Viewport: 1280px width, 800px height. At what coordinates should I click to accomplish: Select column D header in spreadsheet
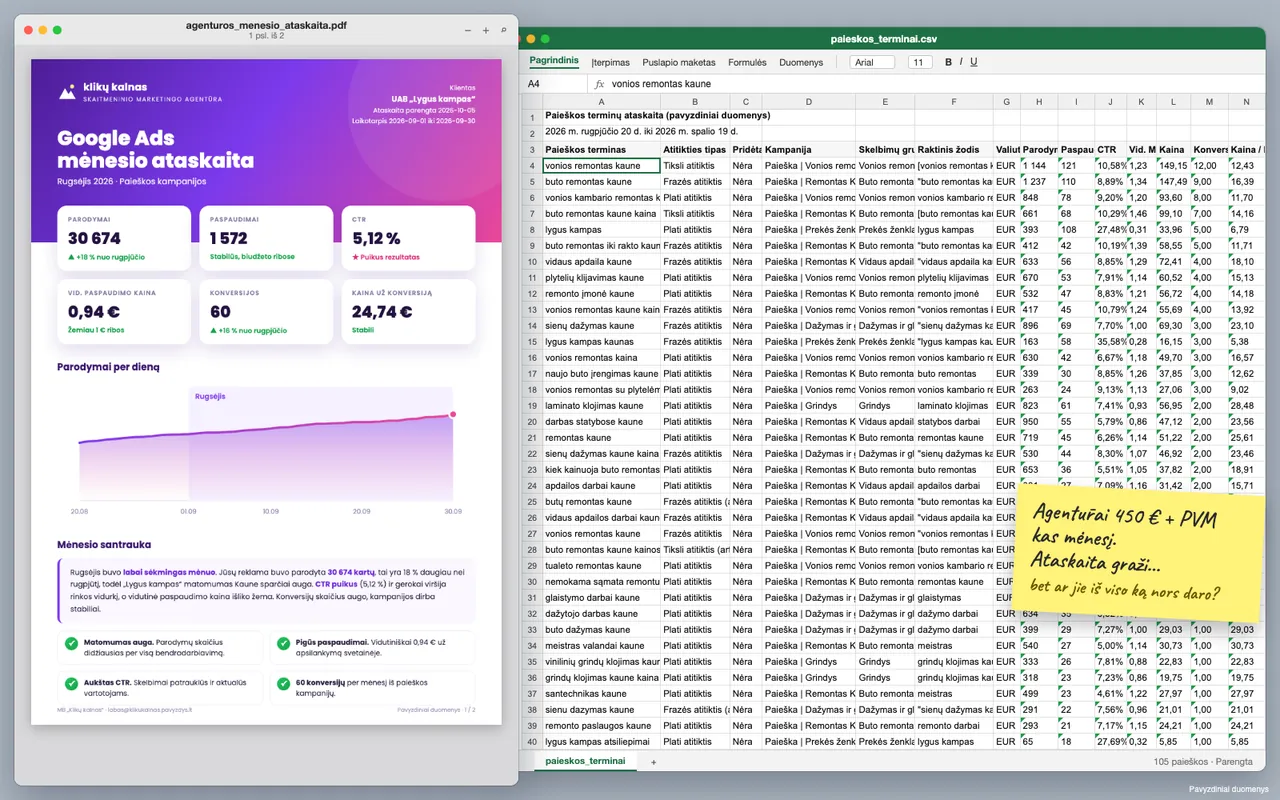[x=809, y=102]
